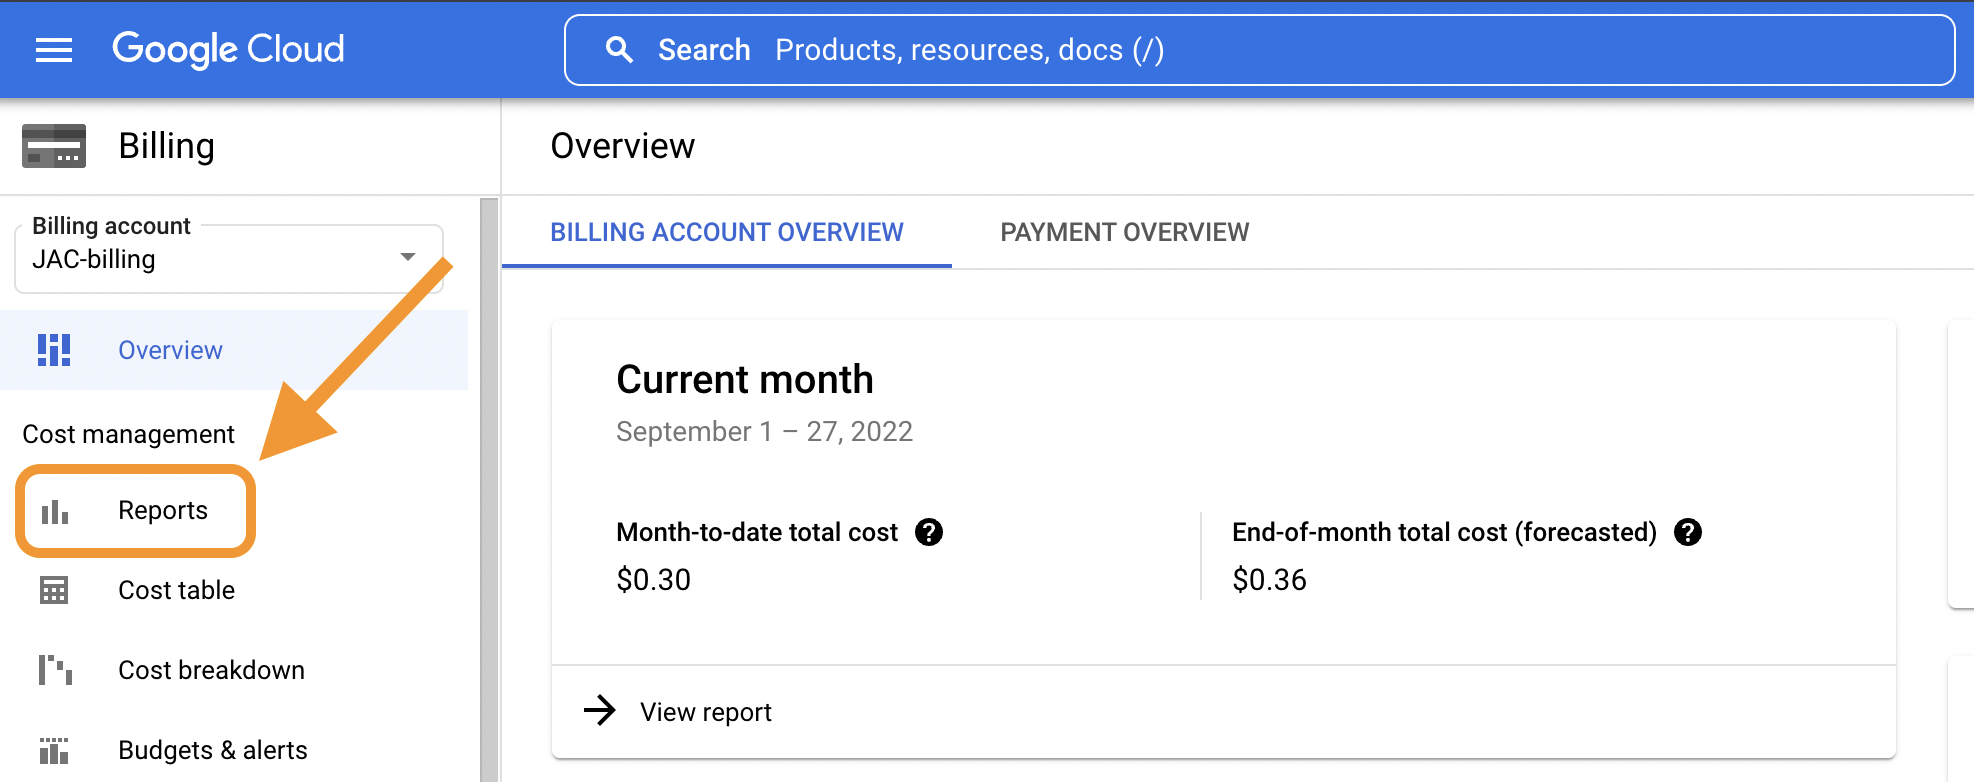Click the Billing sidebar title
The height and width of the screenshot is (782, 1974).
tap(167, 146)
